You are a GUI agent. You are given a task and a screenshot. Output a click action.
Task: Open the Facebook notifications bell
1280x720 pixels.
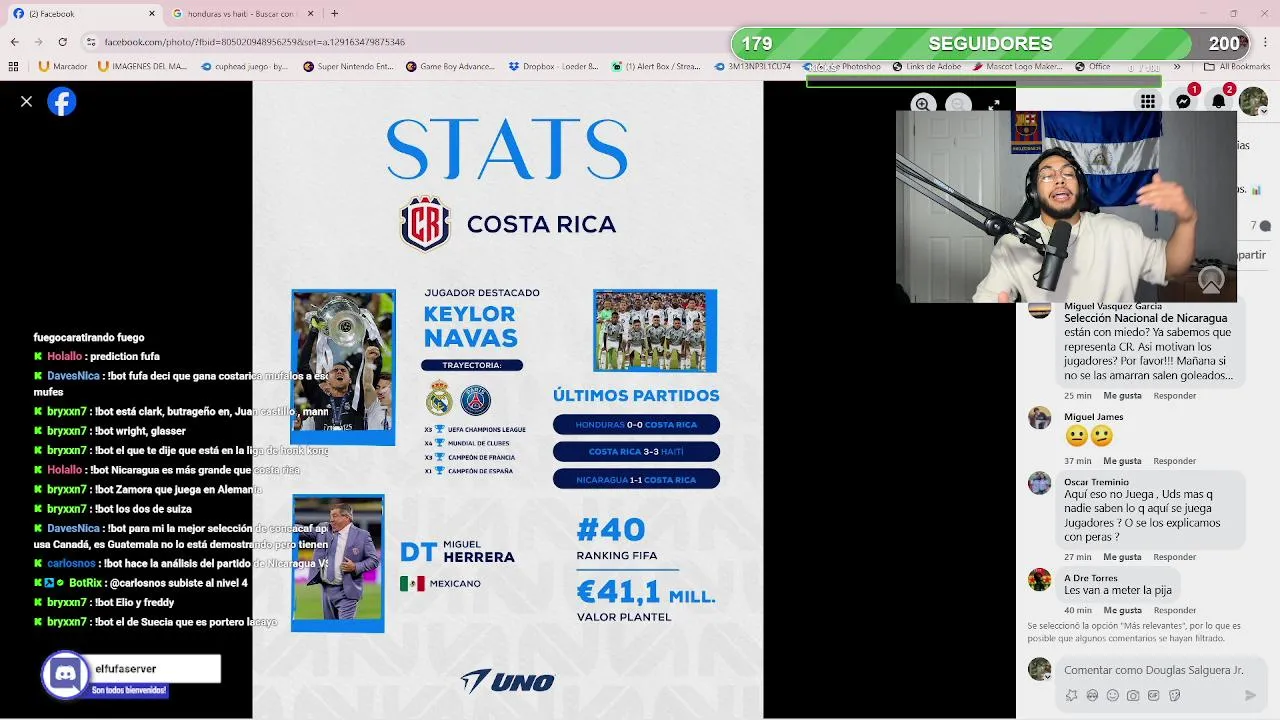coord(1218,101)
